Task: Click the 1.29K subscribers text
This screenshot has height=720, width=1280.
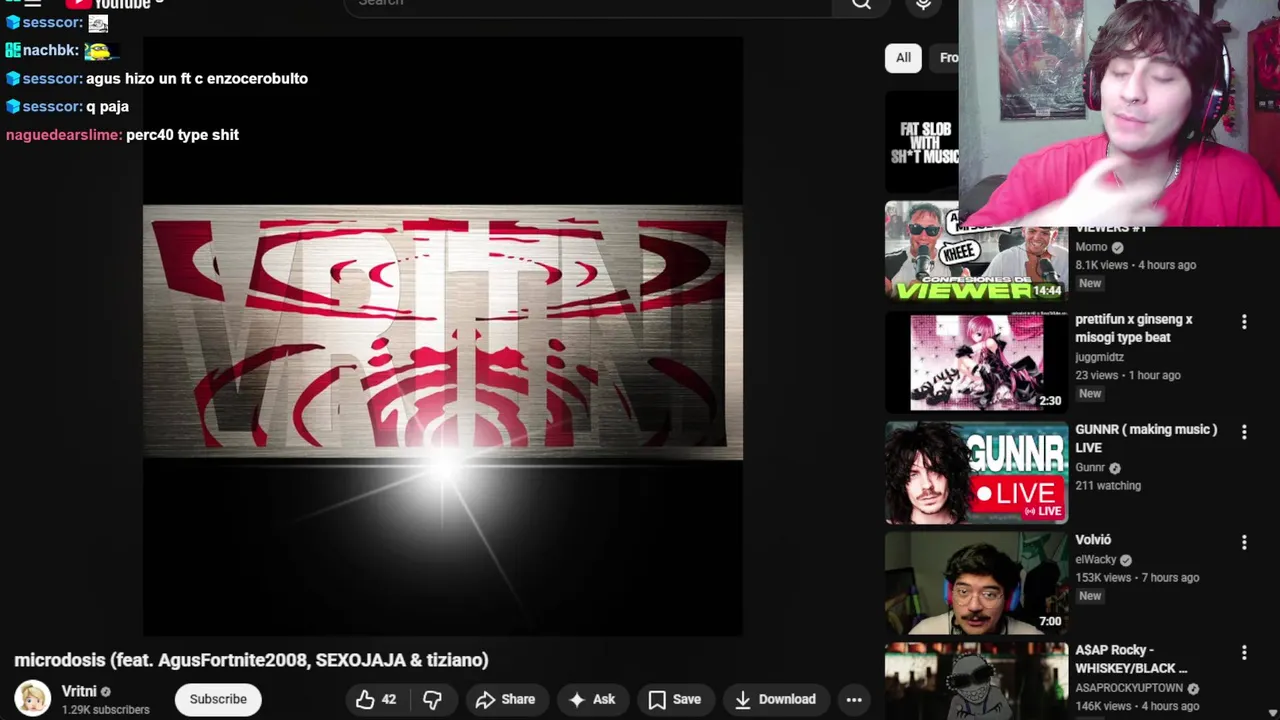Action: tap(106, 710)
